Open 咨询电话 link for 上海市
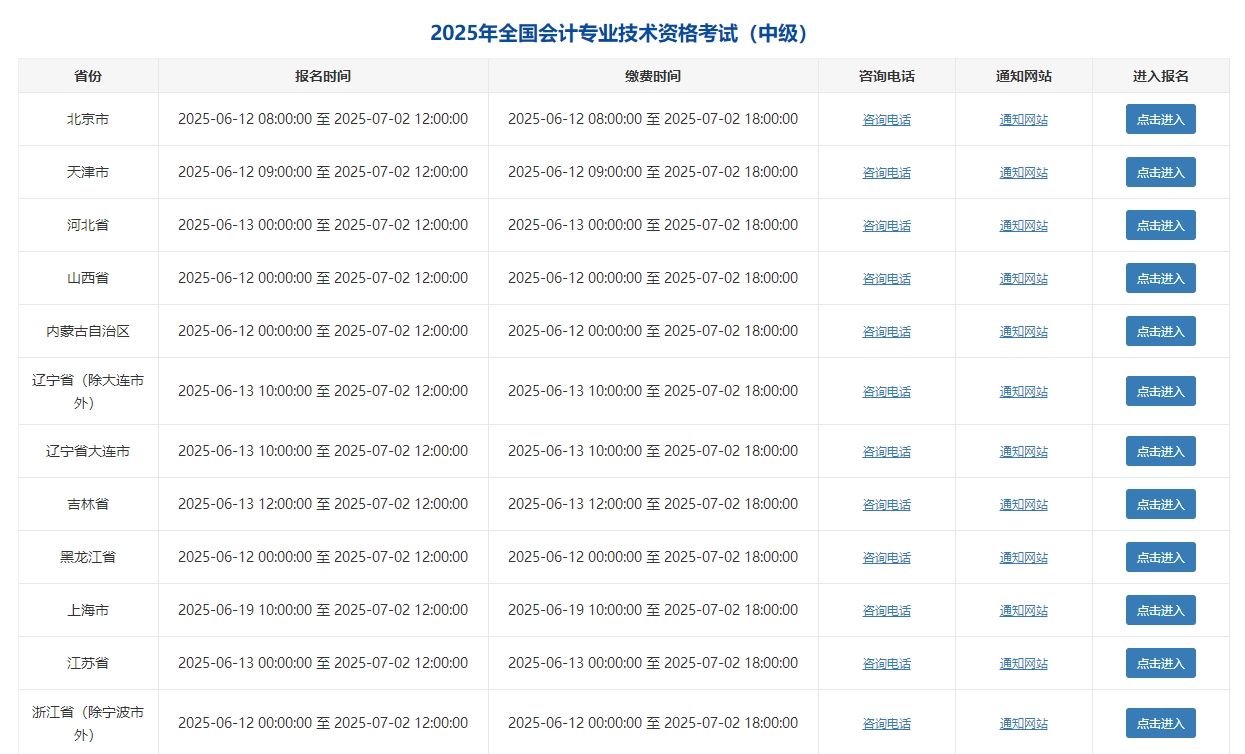1245x754 pixels. [x=886, y=610]
